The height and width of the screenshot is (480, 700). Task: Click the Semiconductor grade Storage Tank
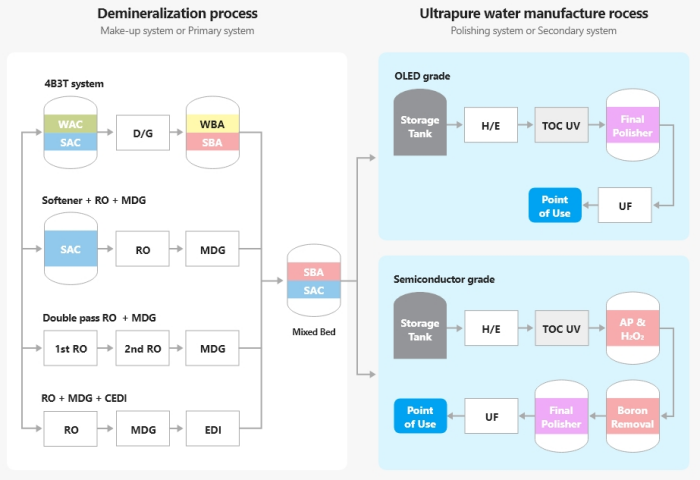click(x=420, y=329)
